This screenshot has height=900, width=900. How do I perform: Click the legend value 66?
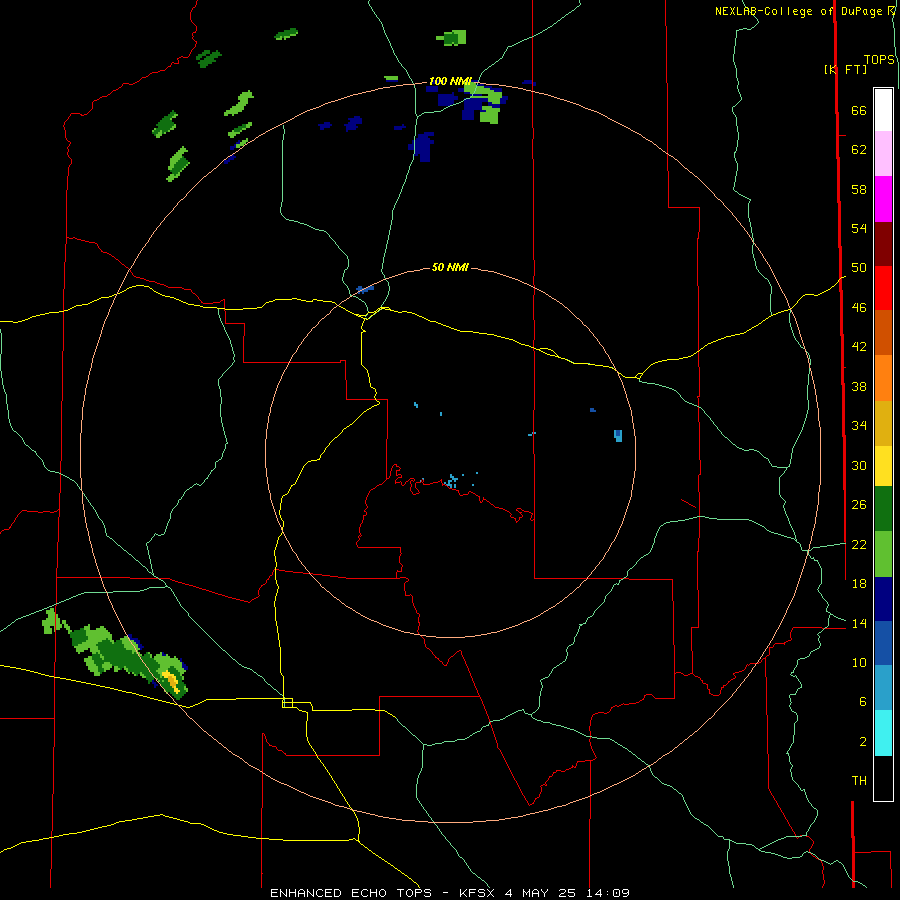(859, 110)
